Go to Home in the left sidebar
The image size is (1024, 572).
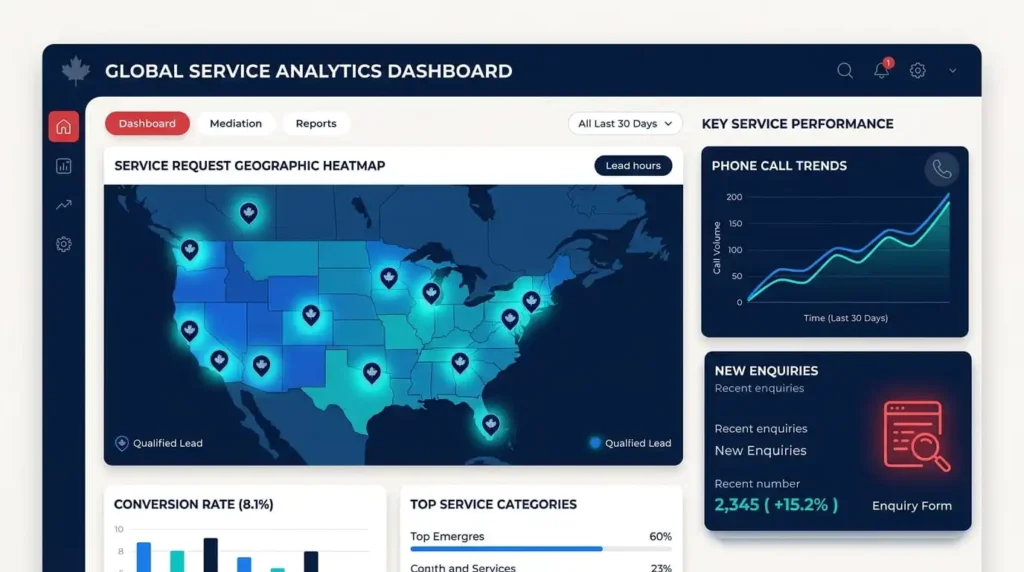(x=63, y=127)
